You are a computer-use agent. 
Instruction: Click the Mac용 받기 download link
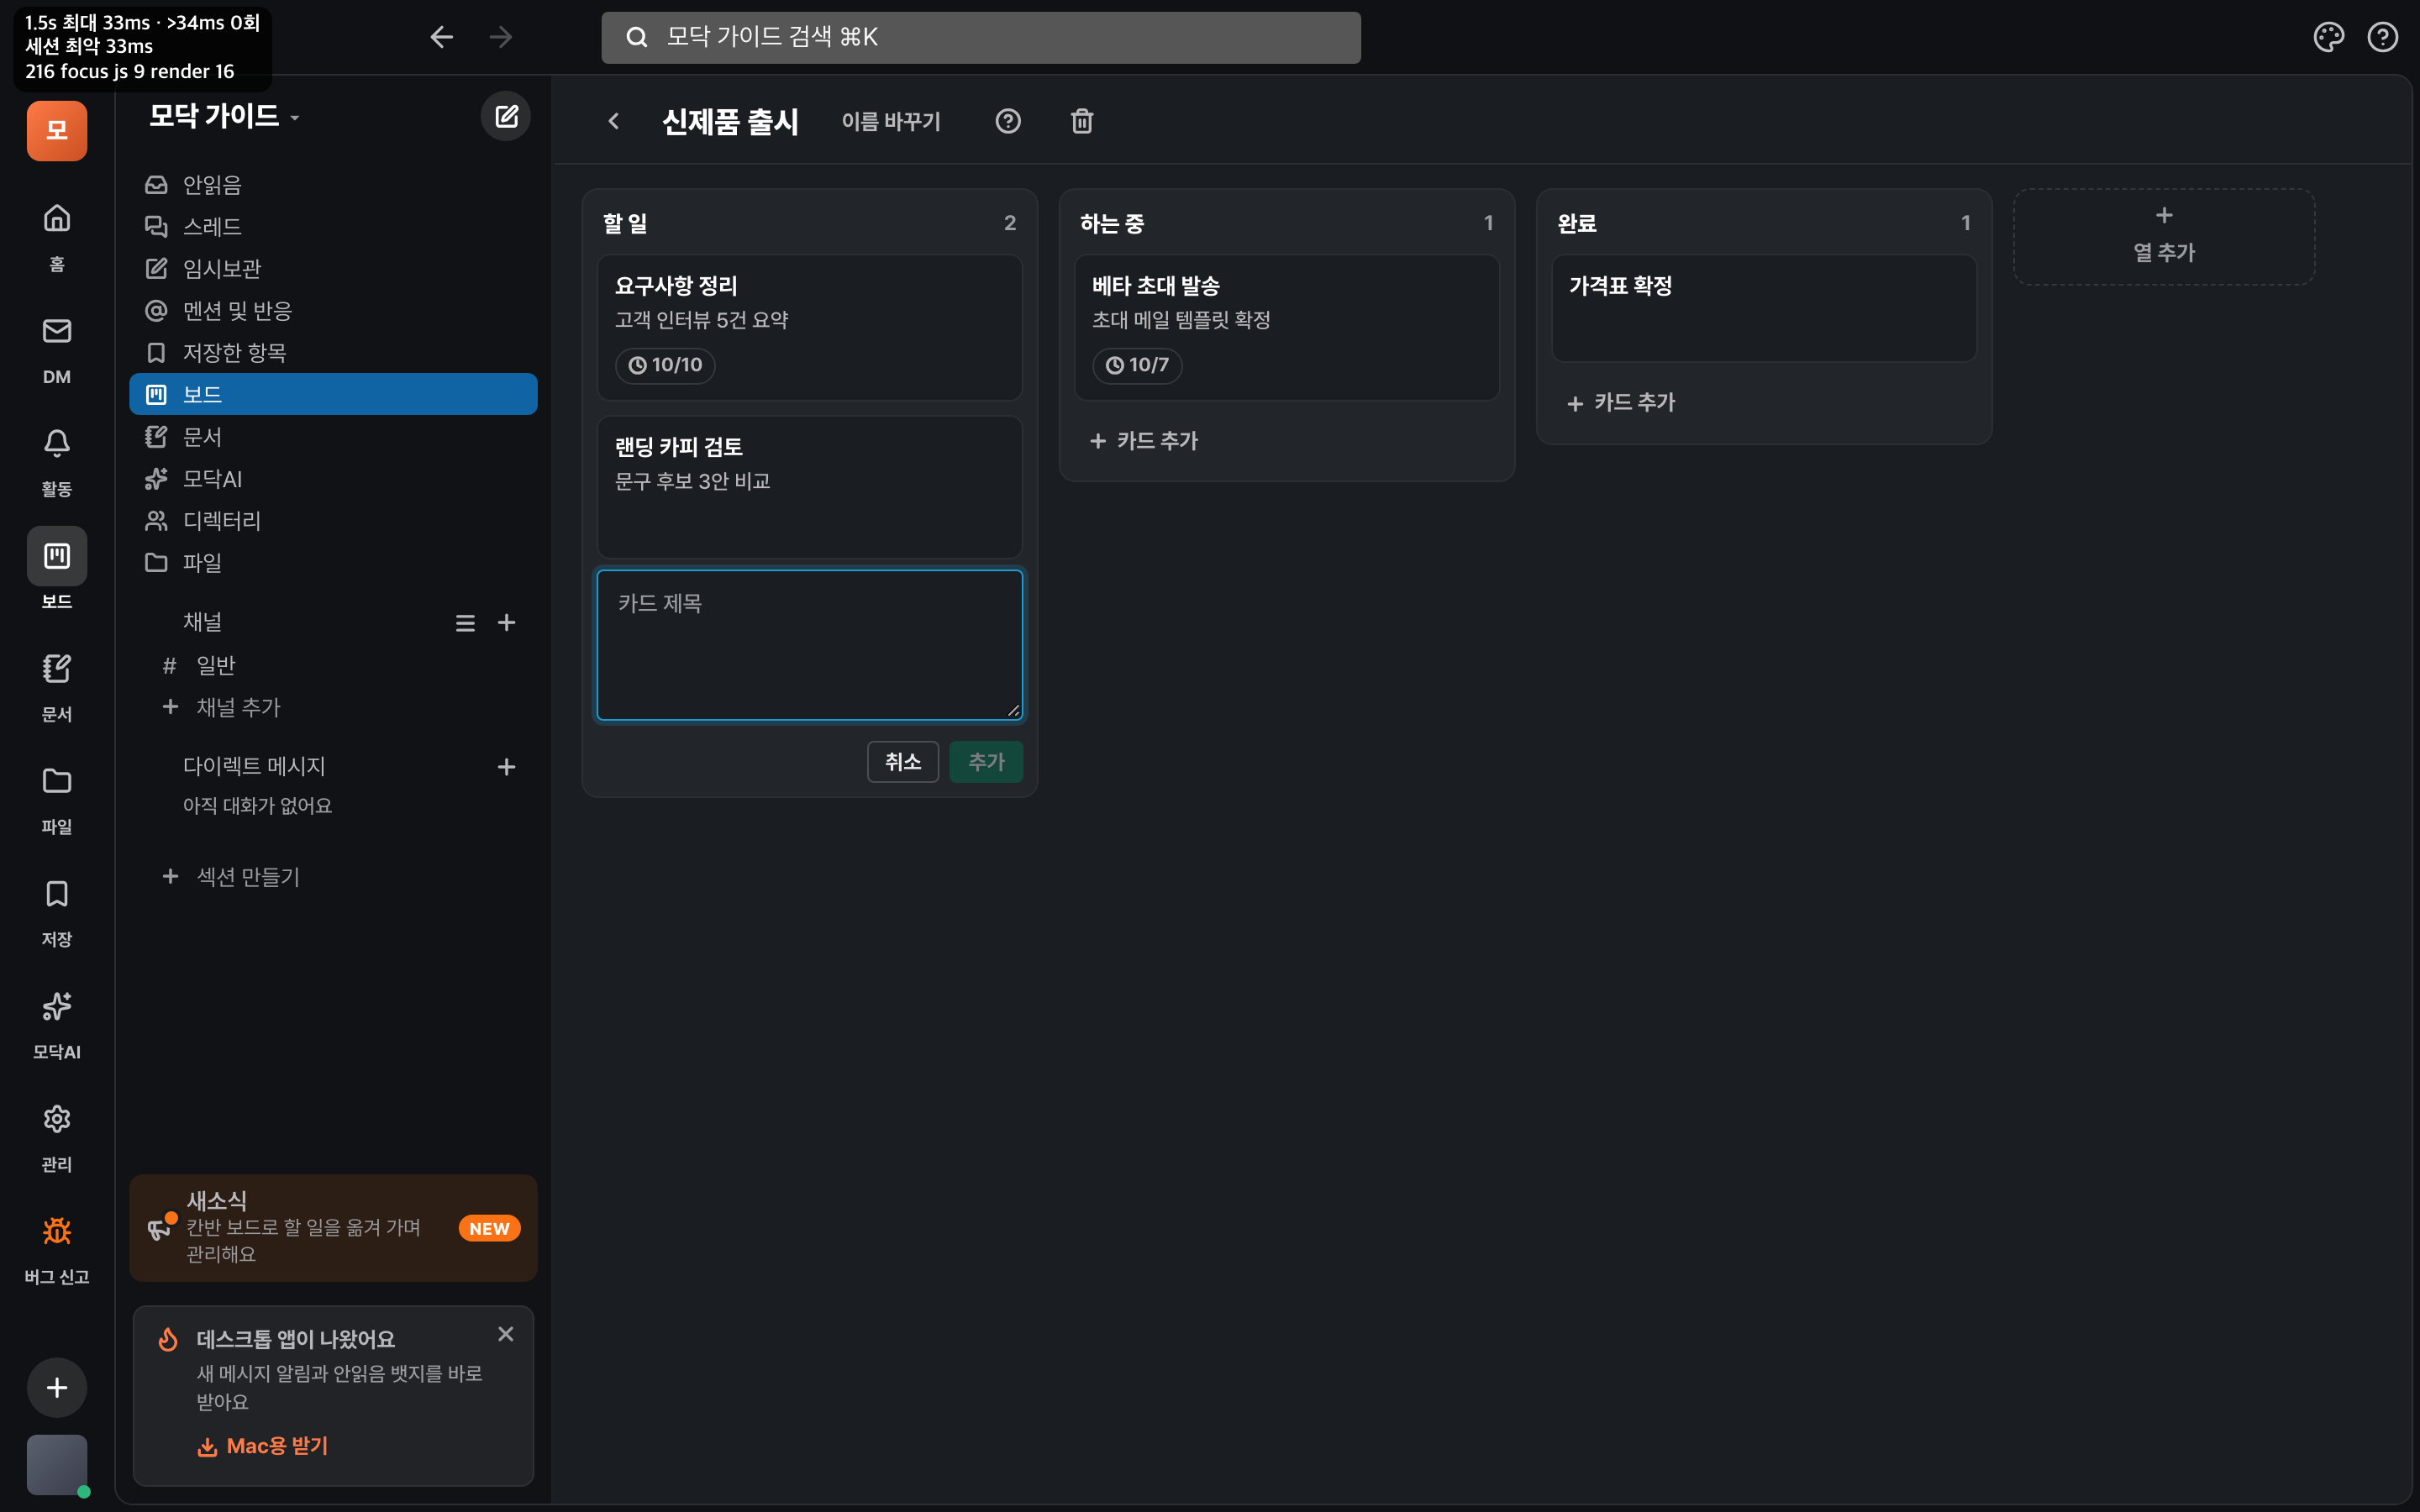pyautogui.click(x=263, y=1446)
